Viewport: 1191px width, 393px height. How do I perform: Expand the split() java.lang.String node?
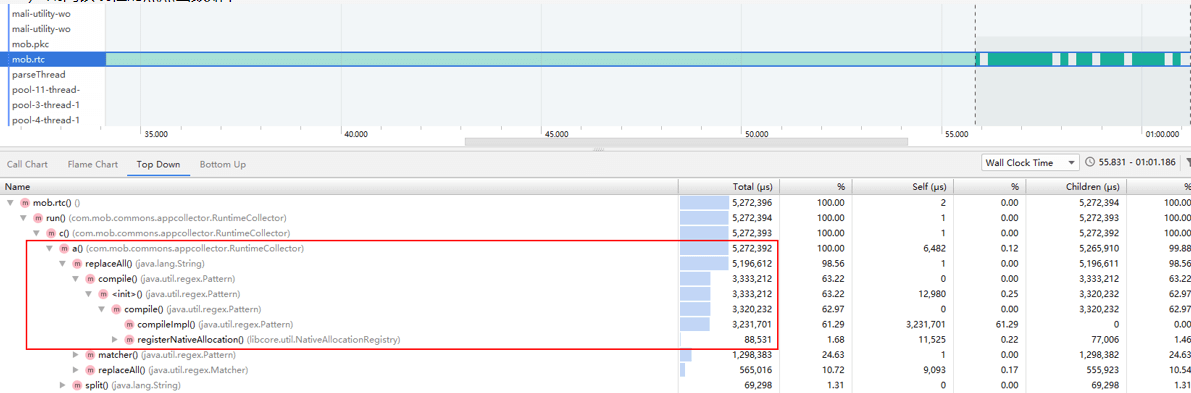coord(62,385)
